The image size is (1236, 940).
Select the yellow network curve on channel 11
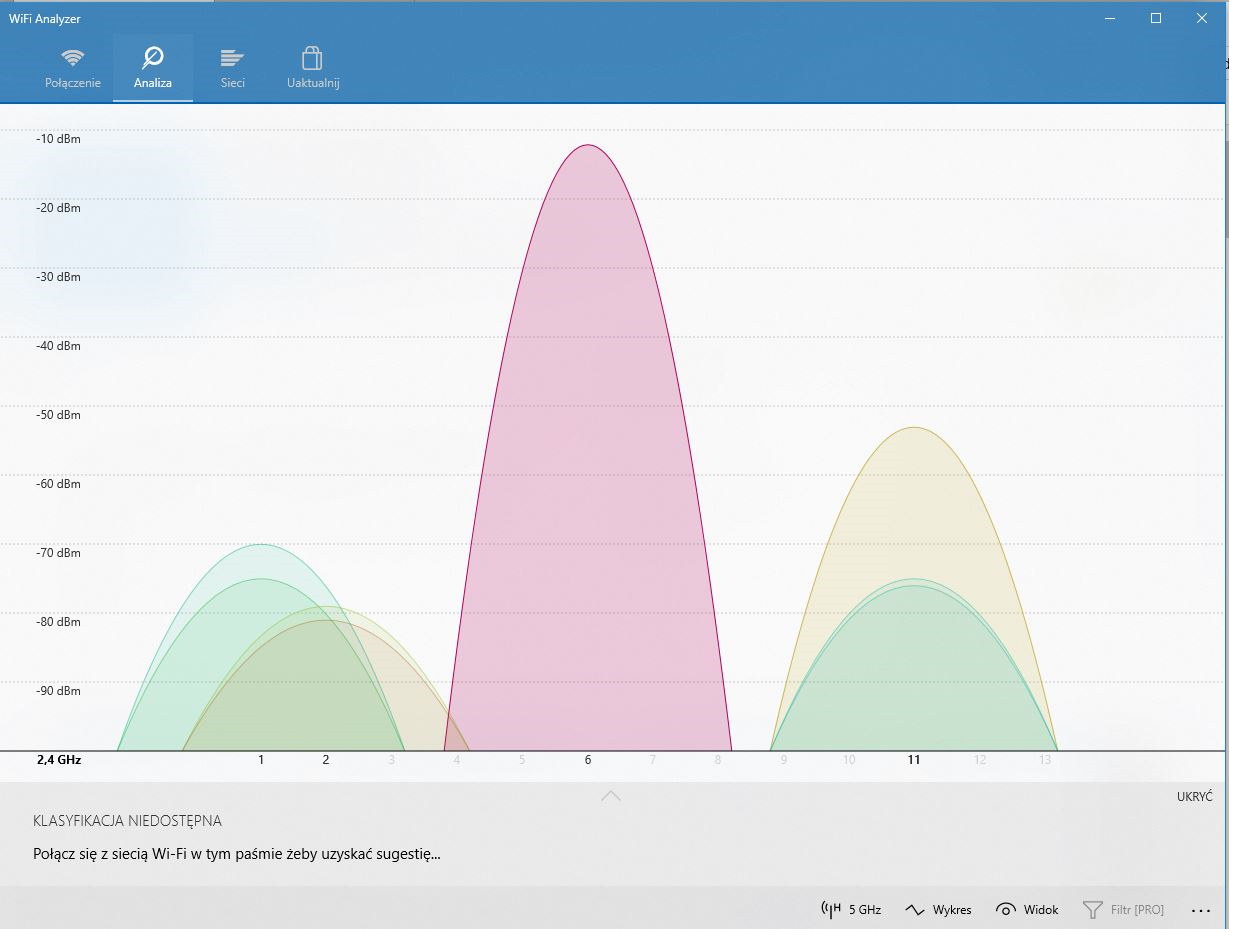pyautogui.click(x=913, y=500)
